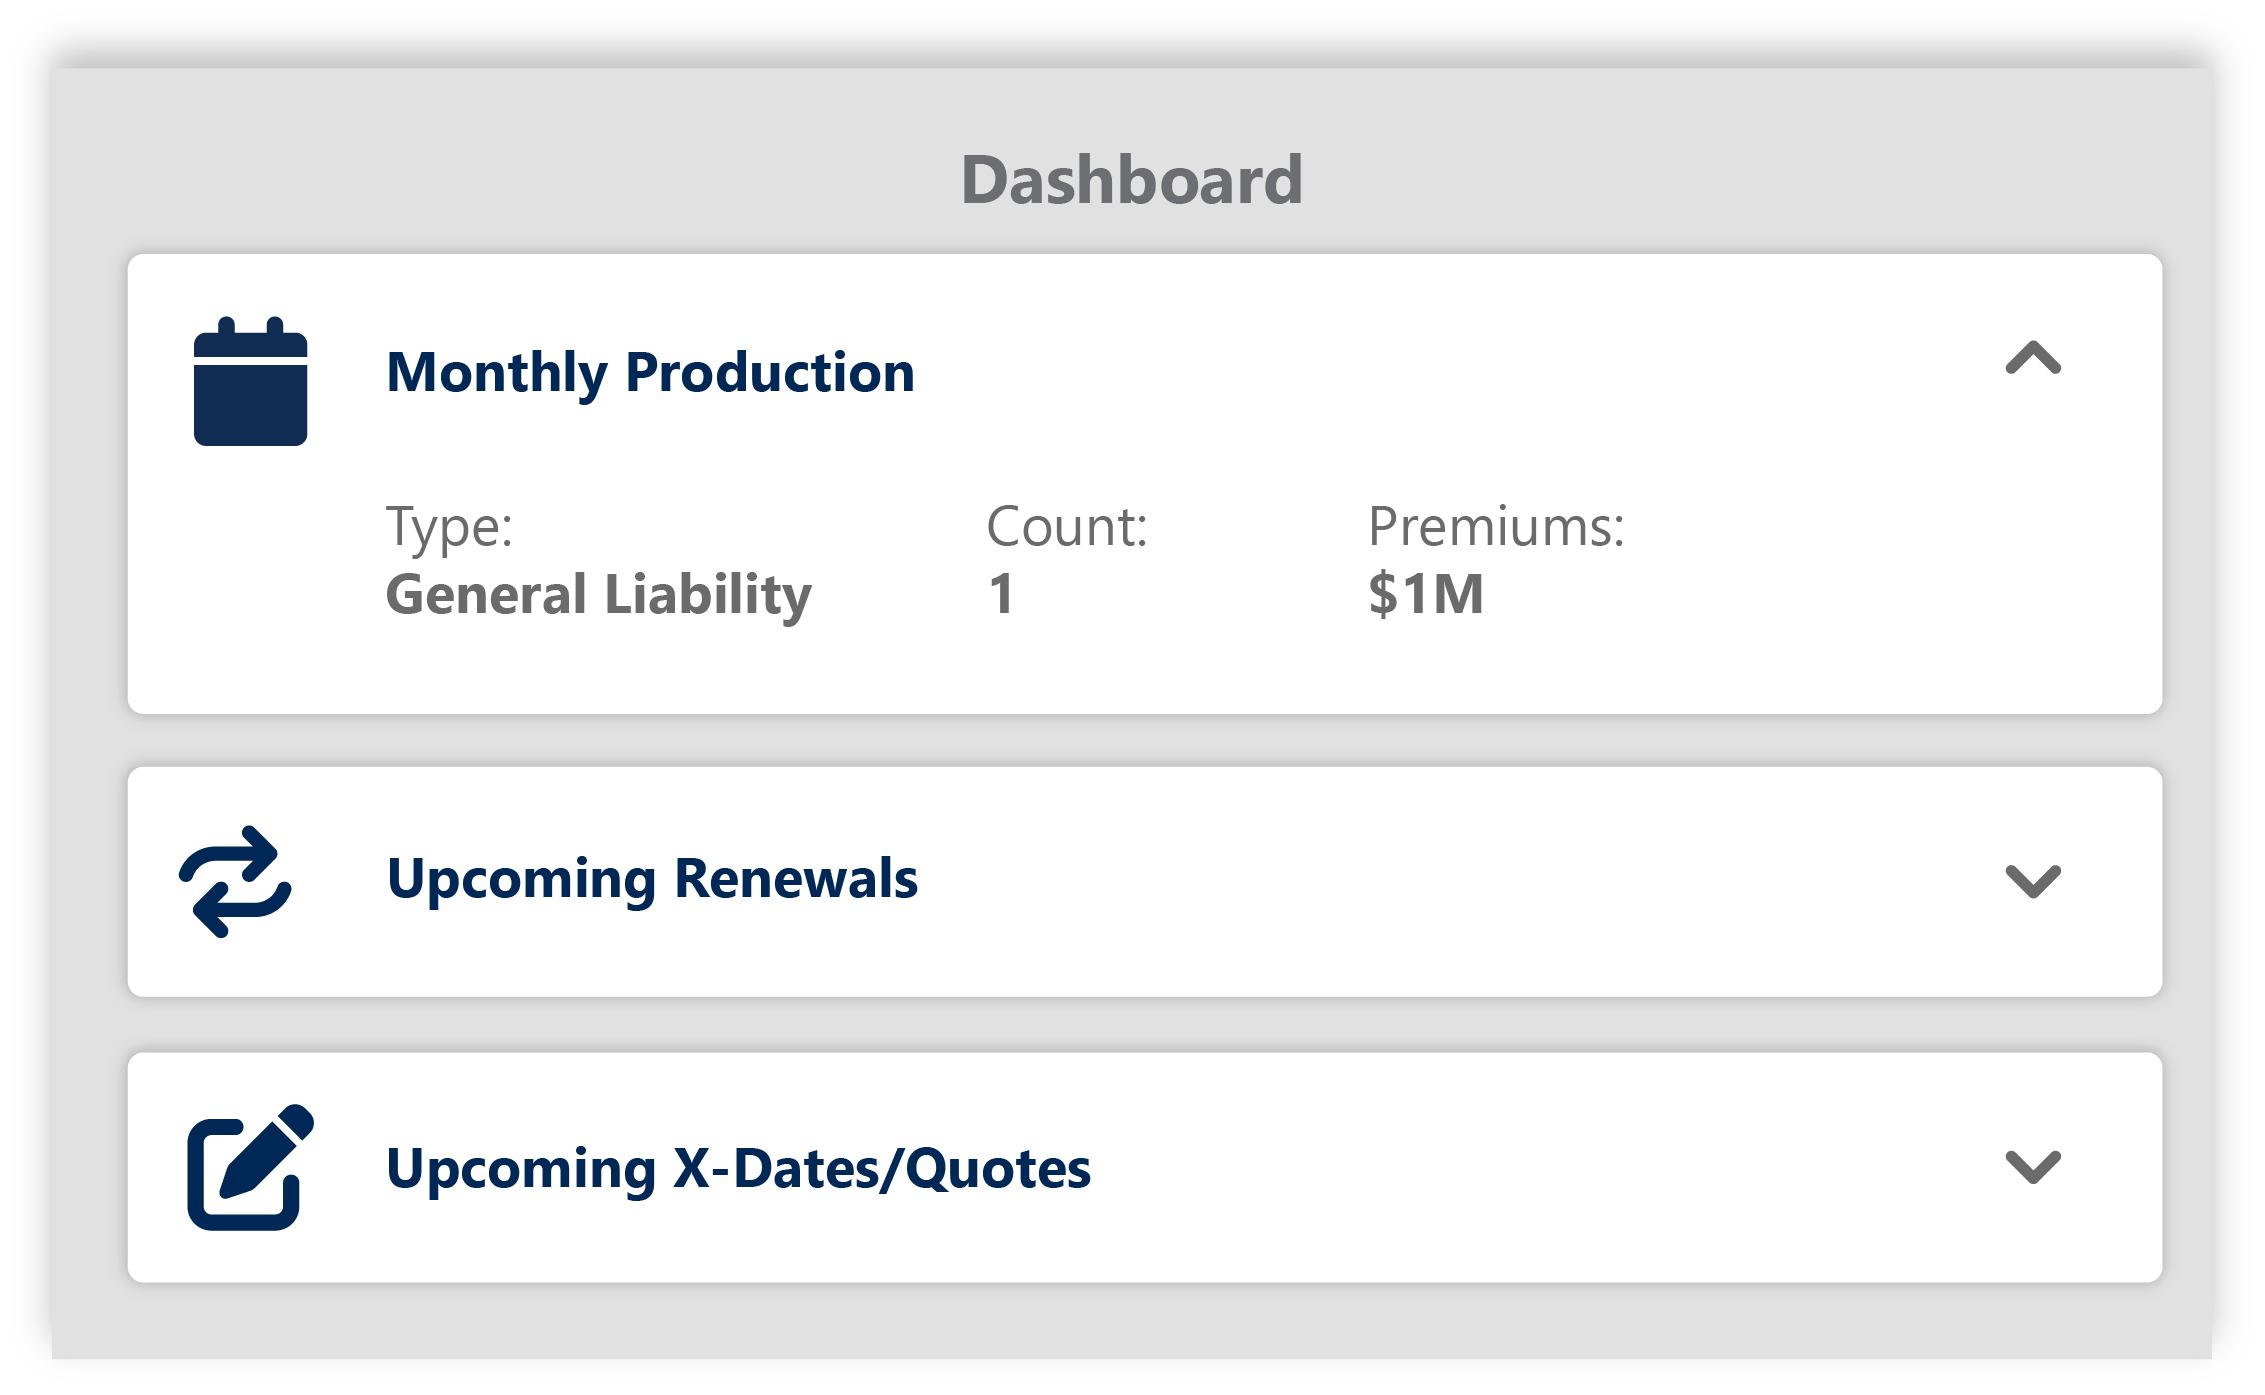
Task: Click the X-Dates/Quotes pencil edit icon
Action: (250, 1167)
